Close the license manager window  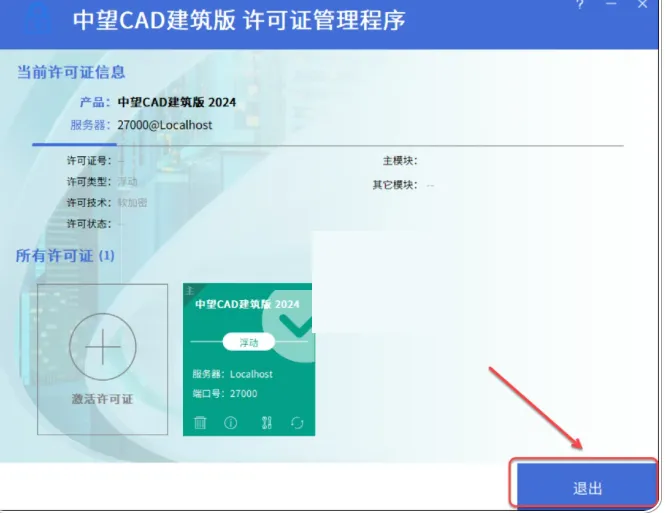pos(642,4)
